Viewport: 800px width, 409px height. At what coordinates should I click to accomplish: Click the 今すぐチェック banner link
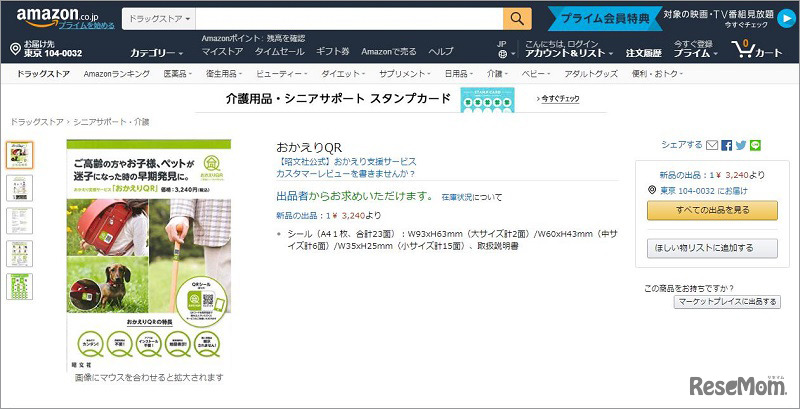point(558,99)
